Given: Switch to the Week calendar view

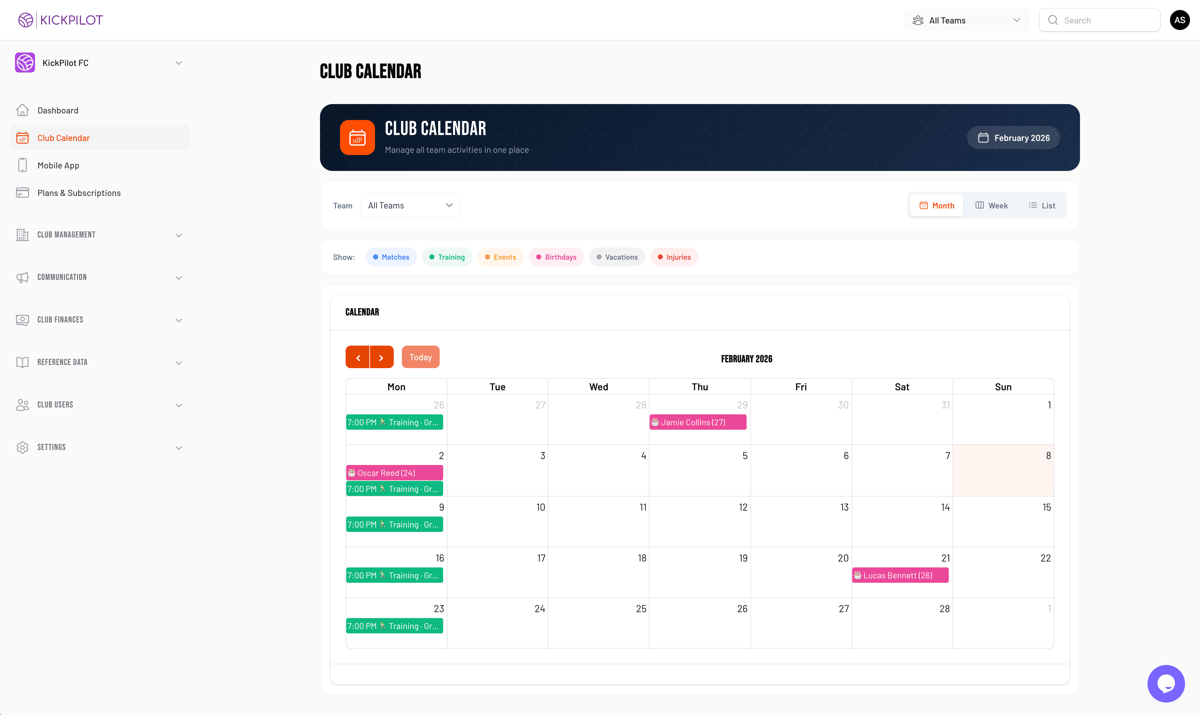Looking at the screenshot, I should click(991, 205).
